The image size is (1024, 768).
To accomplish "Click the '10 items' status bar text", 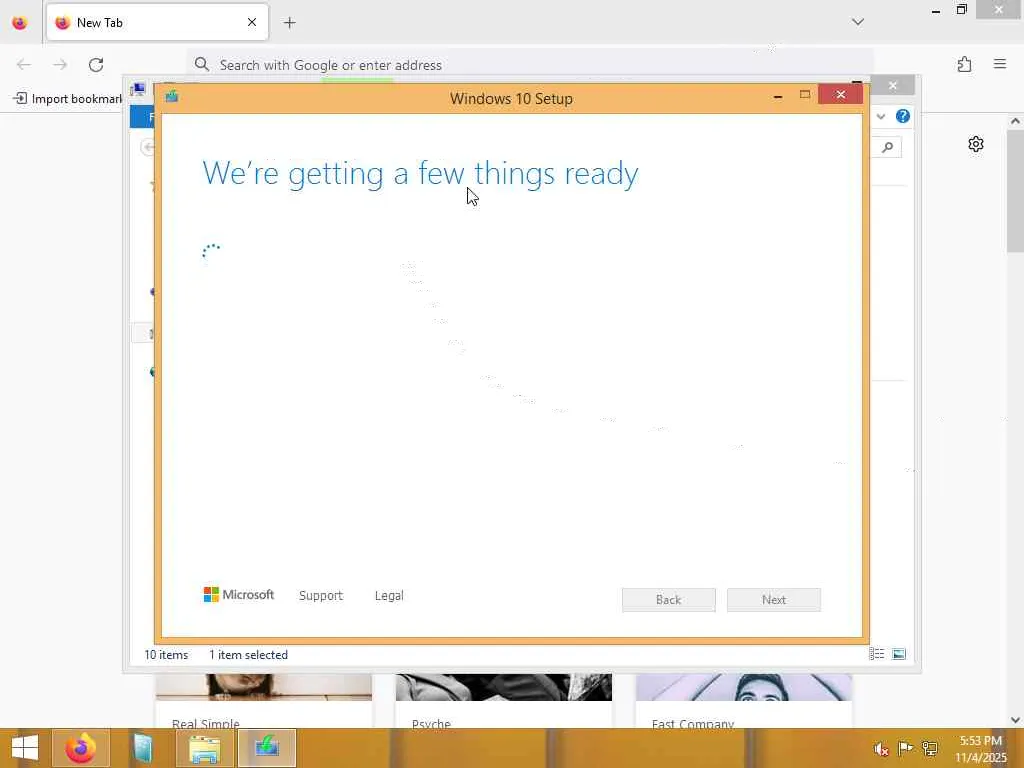I will (166, 655).
